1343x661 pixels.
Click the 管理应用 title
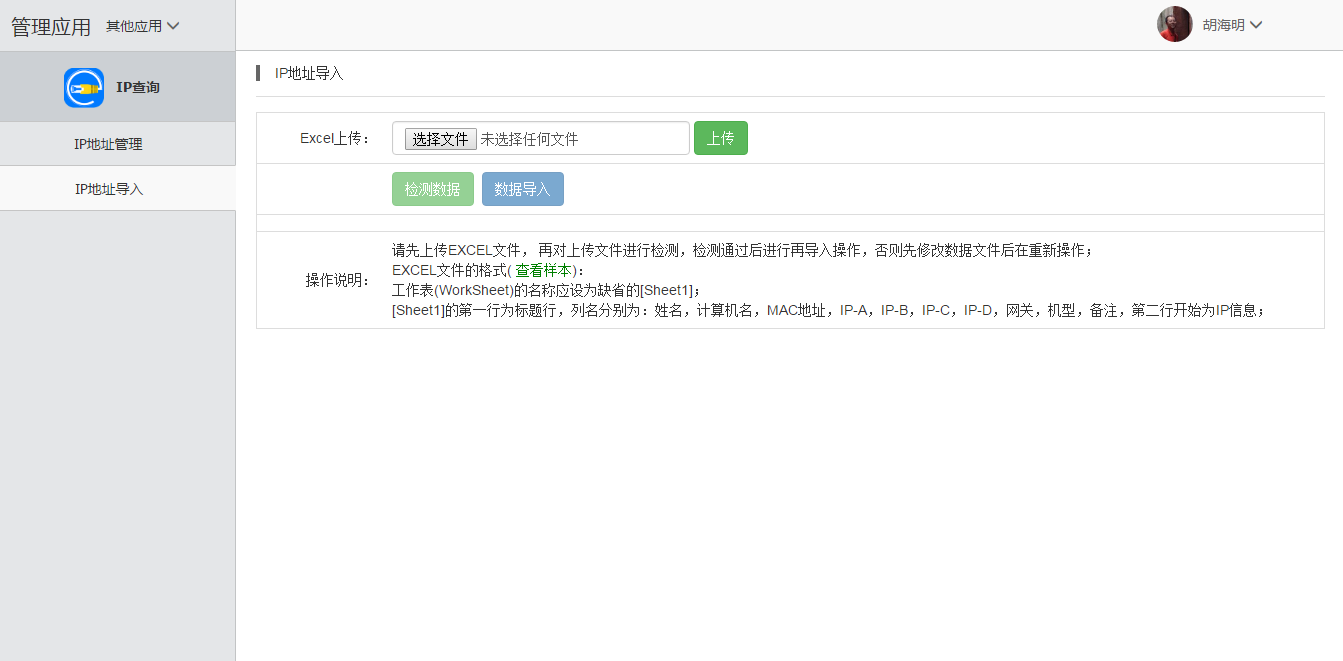[x=51, y=27]
